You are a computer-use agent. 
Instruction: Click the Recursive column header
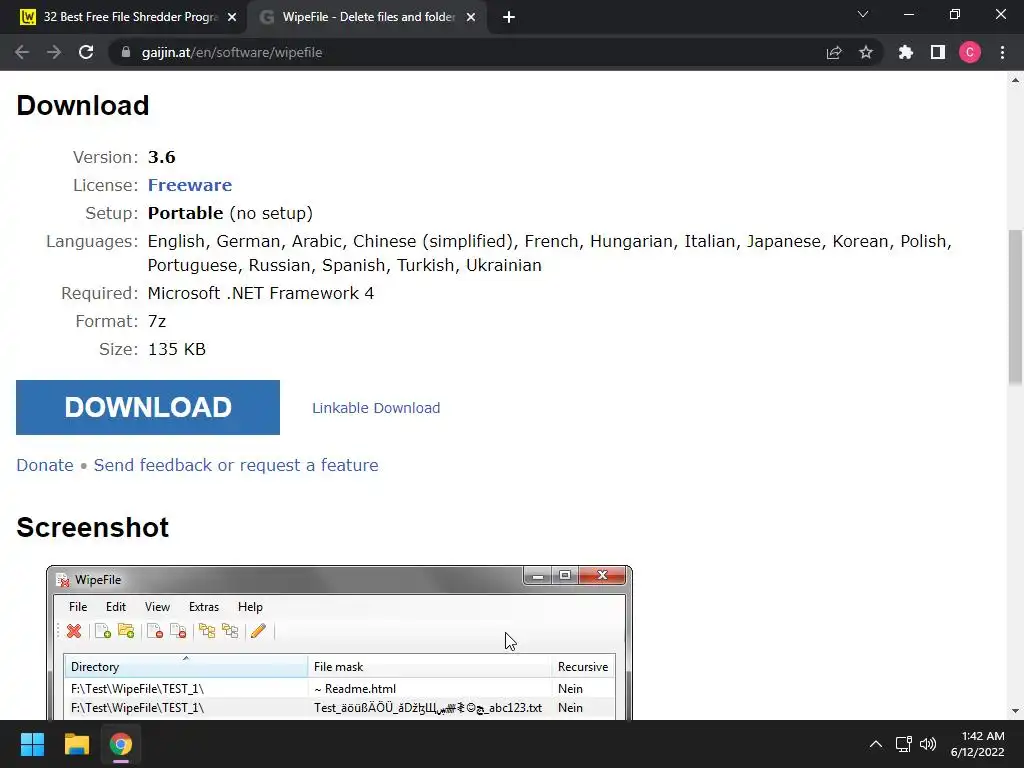(x=583, y=666)
